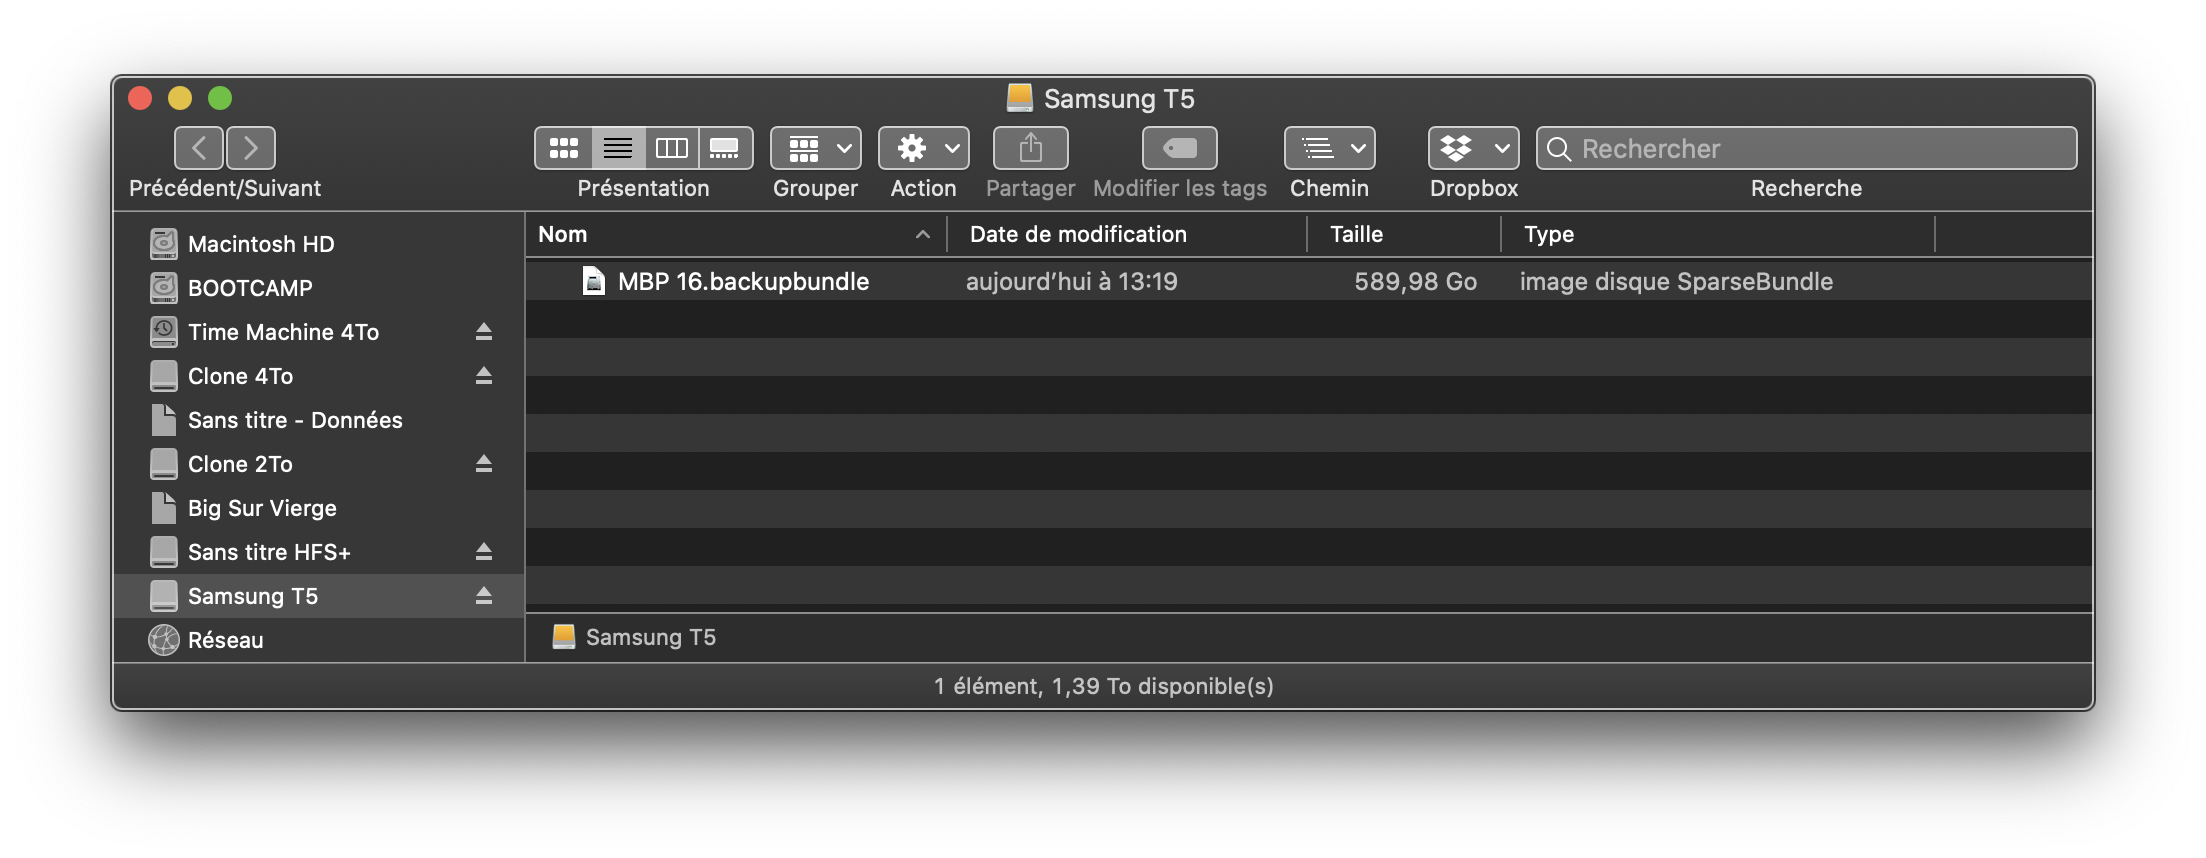Image resolution: width=2206 pixels, height=858 pixels.
Task: Open Réseau network in sidebar
Action: (320, 640)
